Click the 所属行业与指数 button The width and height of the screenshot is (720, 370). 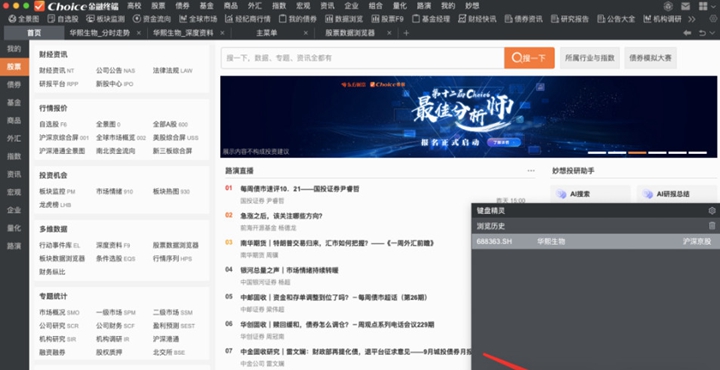[590, 58]
